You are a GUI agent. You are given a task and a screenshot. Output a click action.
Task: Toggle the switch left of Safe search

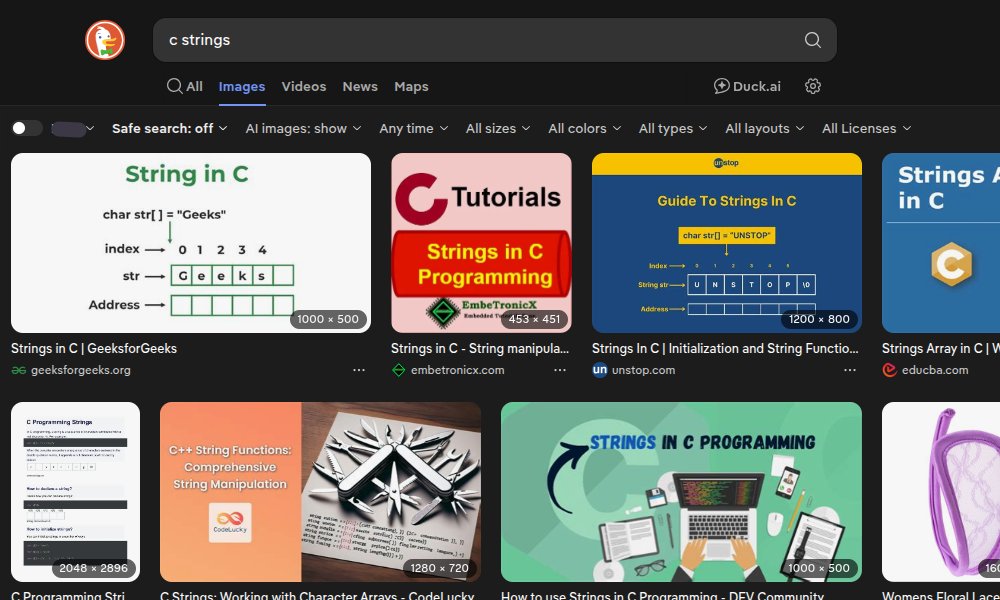pos(27,128)
